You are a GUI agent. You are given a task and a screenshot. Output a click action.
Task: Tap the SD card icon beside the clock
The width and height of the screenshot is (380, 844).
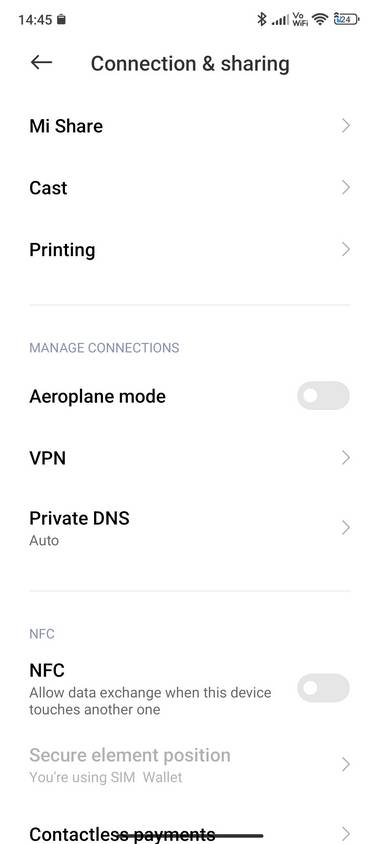click(x=61, y=20)
